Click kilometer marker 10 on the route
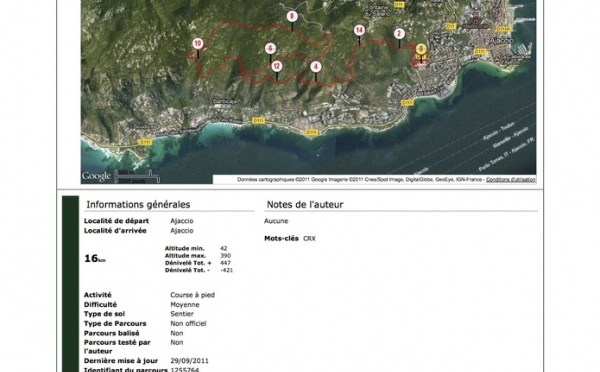600x372 pixels. [x=197, y=43]
